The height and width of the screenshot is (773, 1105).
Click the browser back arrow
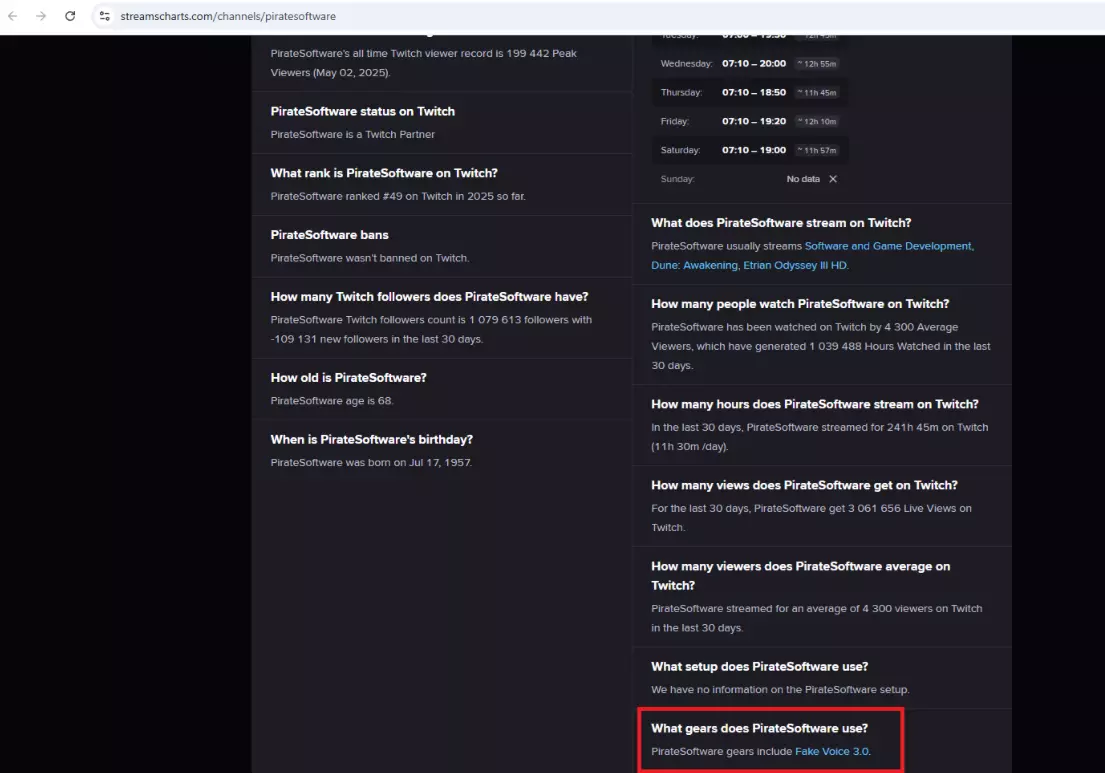(x=13, y=16)
